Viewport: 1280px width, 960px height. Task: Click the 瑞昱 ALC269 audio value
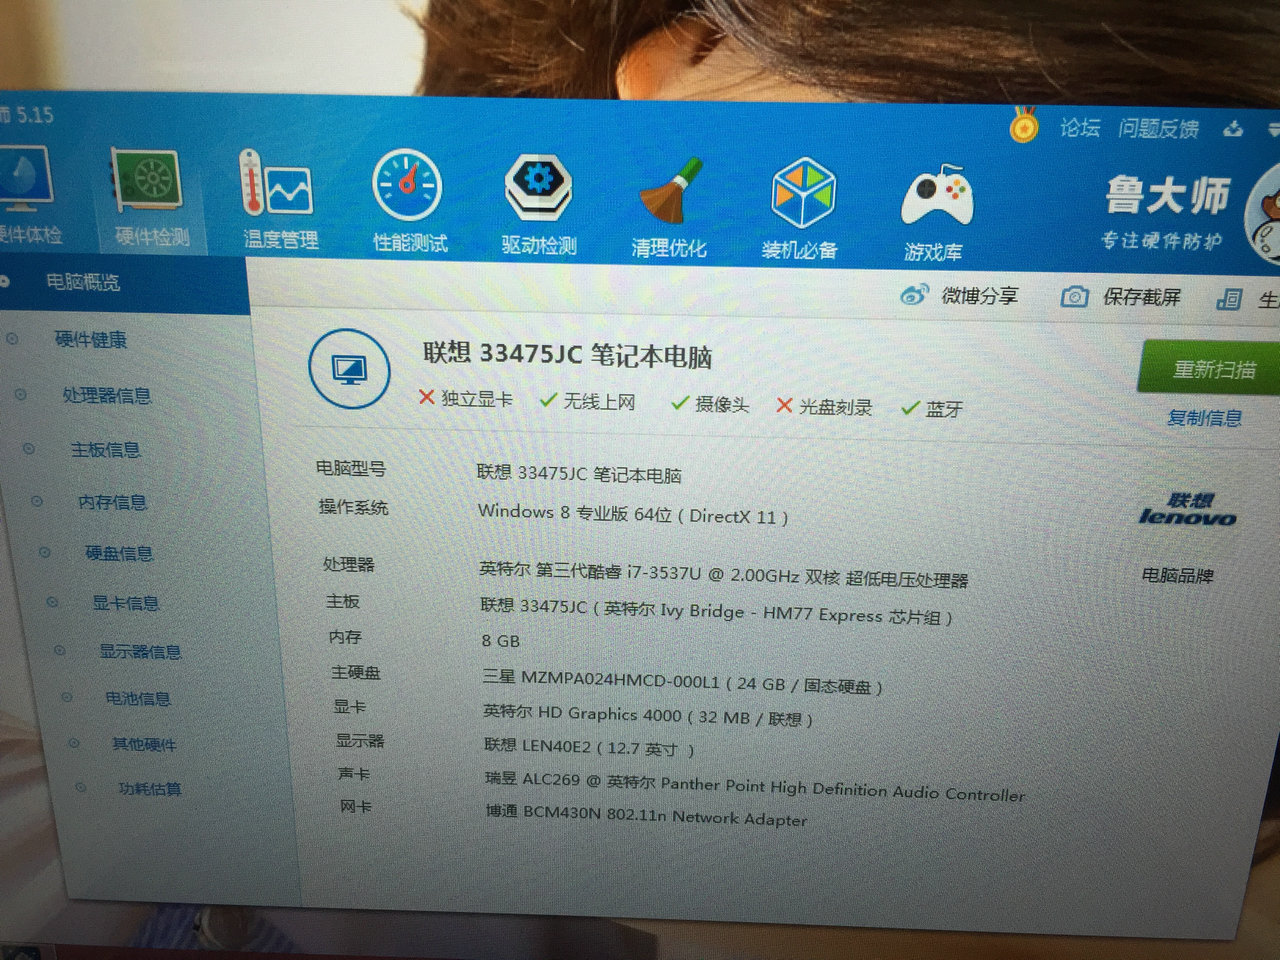[x=755, y=786]
